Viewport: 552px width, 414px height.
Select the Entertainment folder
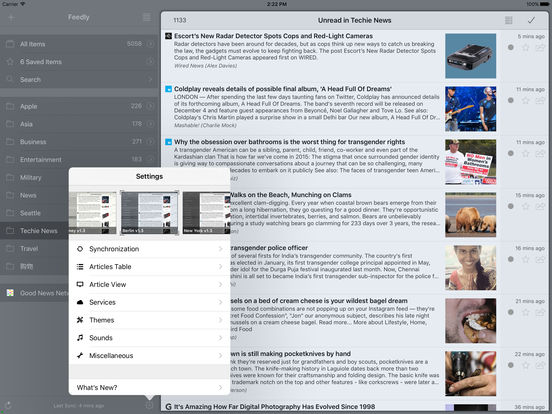(x=80, y=159)
